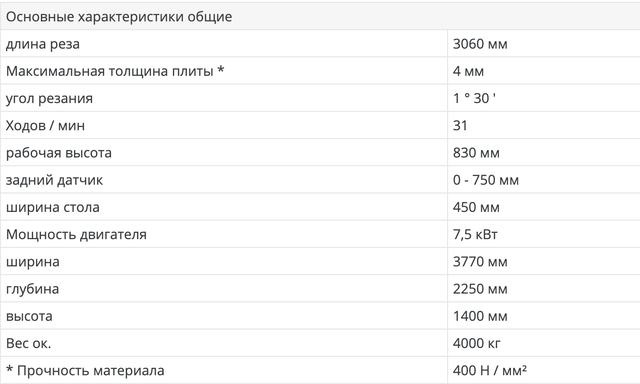The height and width of the screenshot is (384, 640).
Task: Click the cutting angle value '1 ° 30 ''
Action: [x=474, y=98]
